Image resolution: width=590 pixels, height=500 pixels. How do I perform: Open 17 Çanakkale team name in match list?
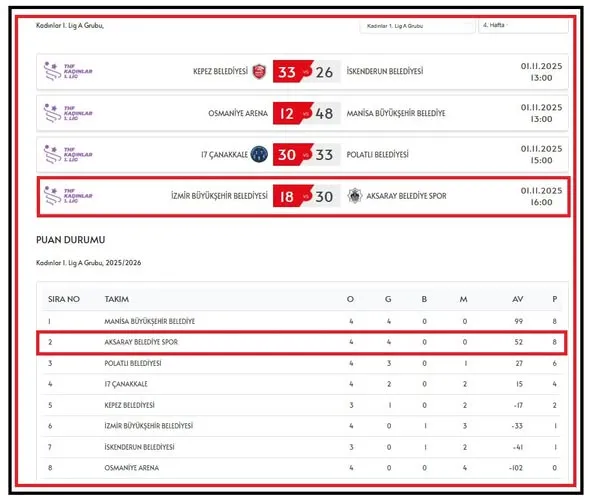[224, 155]
